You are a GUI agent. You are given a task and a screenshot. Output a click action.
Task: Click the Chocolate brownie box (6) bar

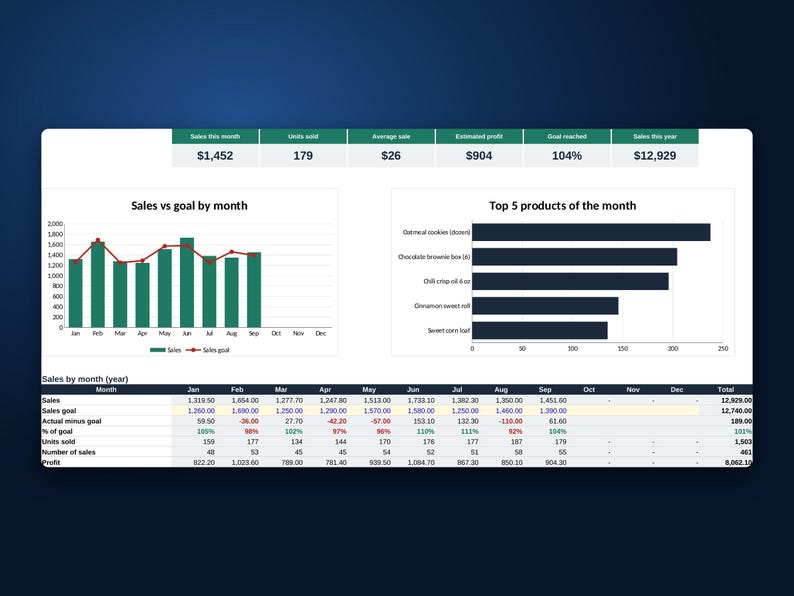tap(574, 257)
